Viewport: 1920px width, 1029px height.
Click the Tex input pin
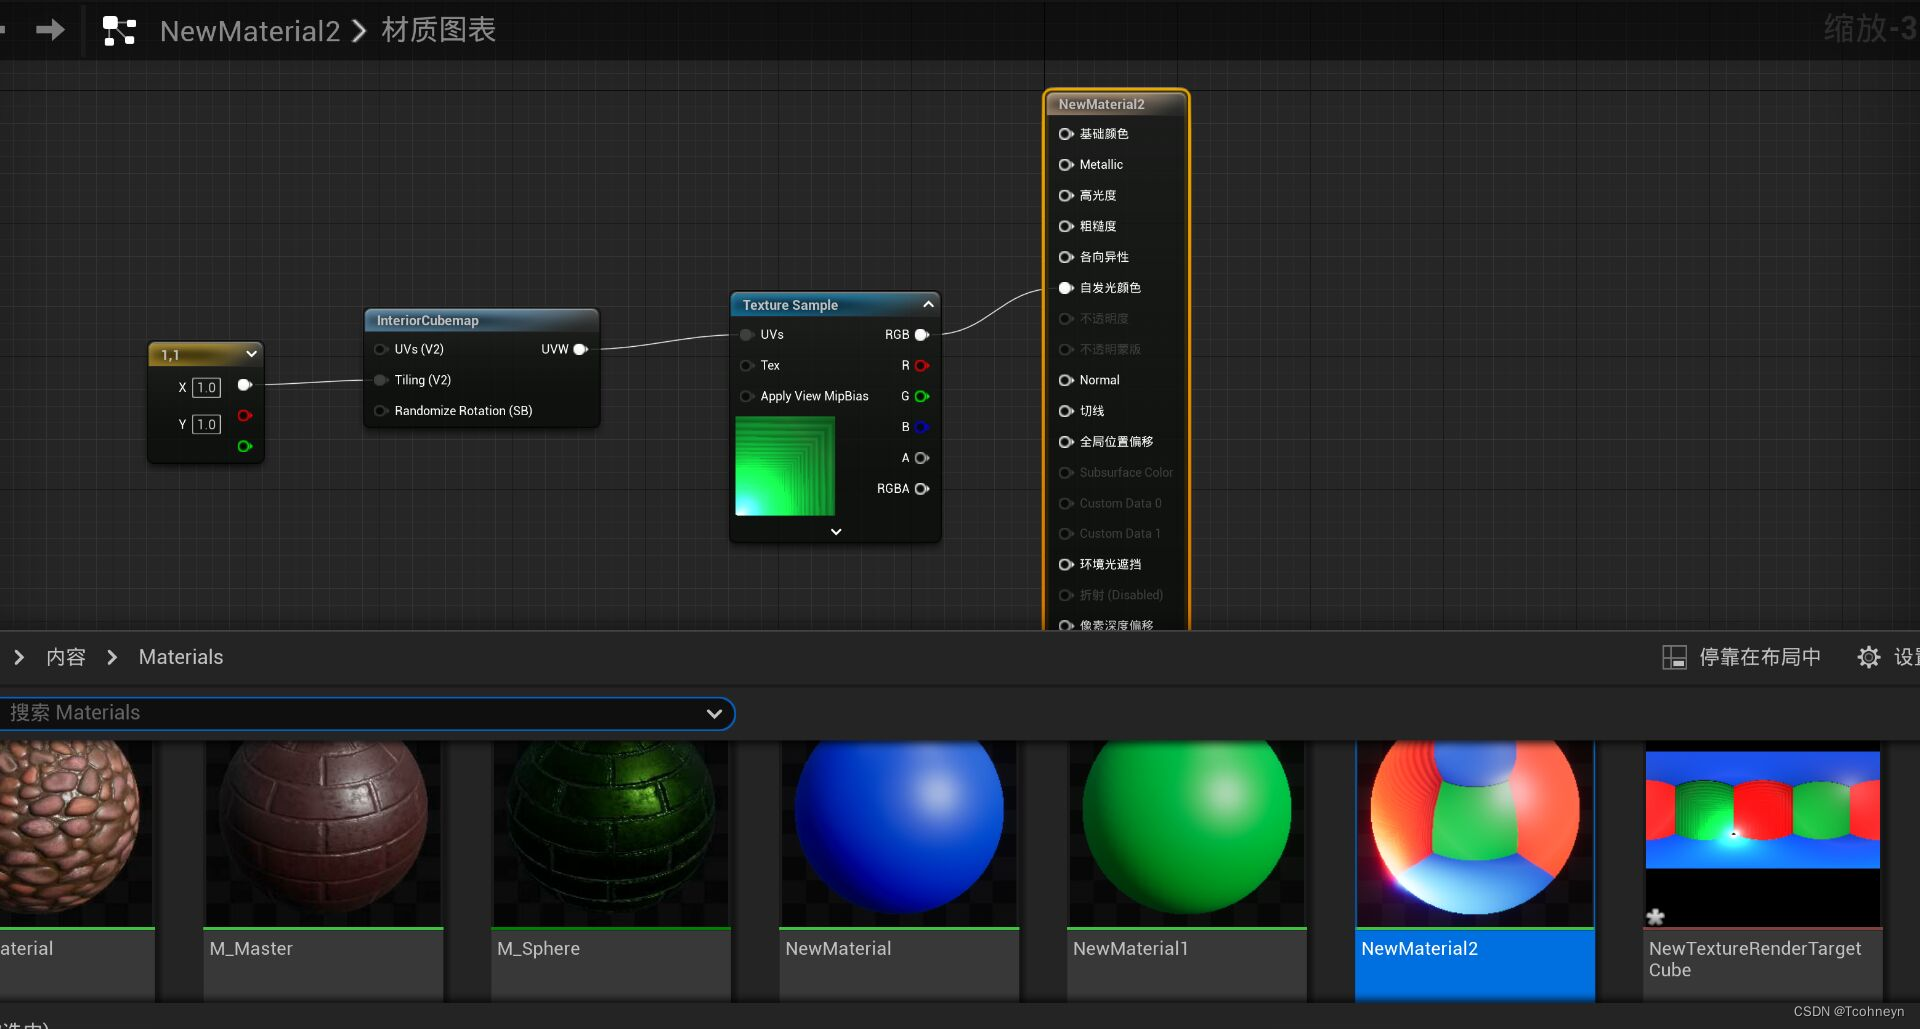tap(747, 365)
